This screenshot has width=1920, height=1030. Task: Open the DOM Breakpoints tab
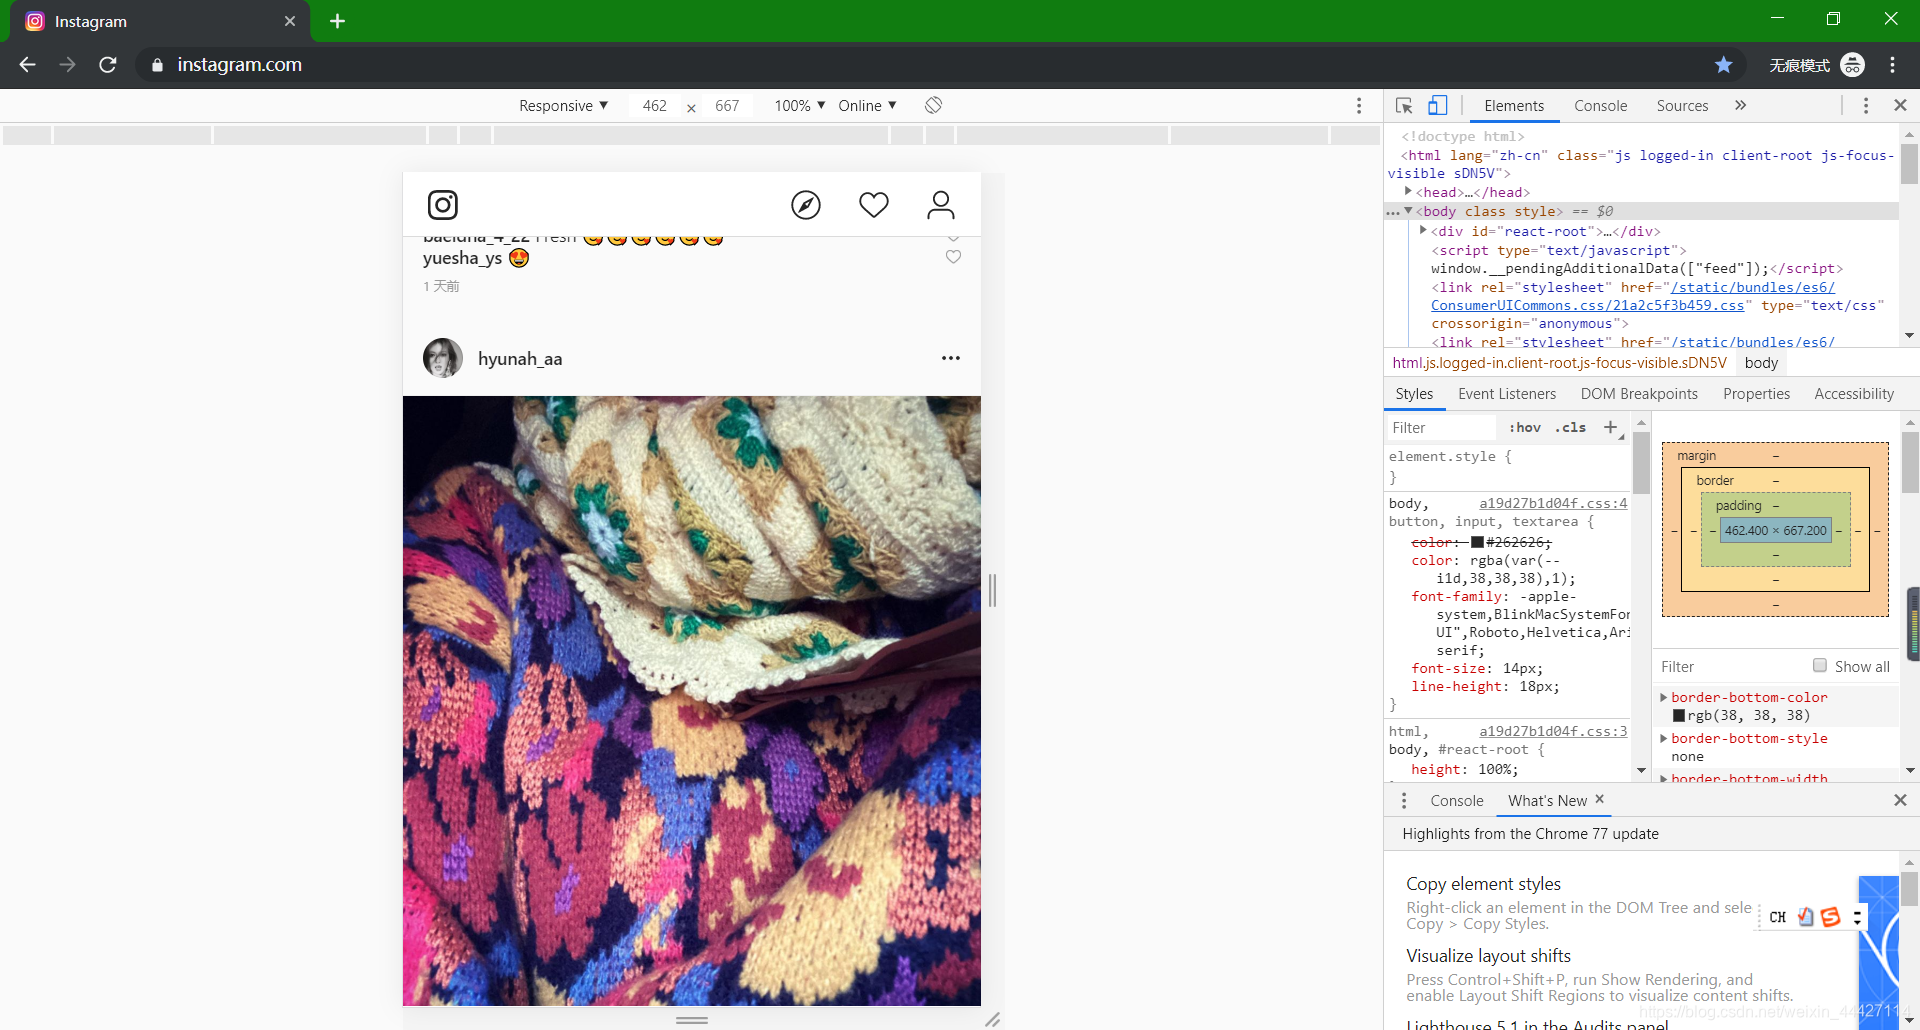[1639, 394]
